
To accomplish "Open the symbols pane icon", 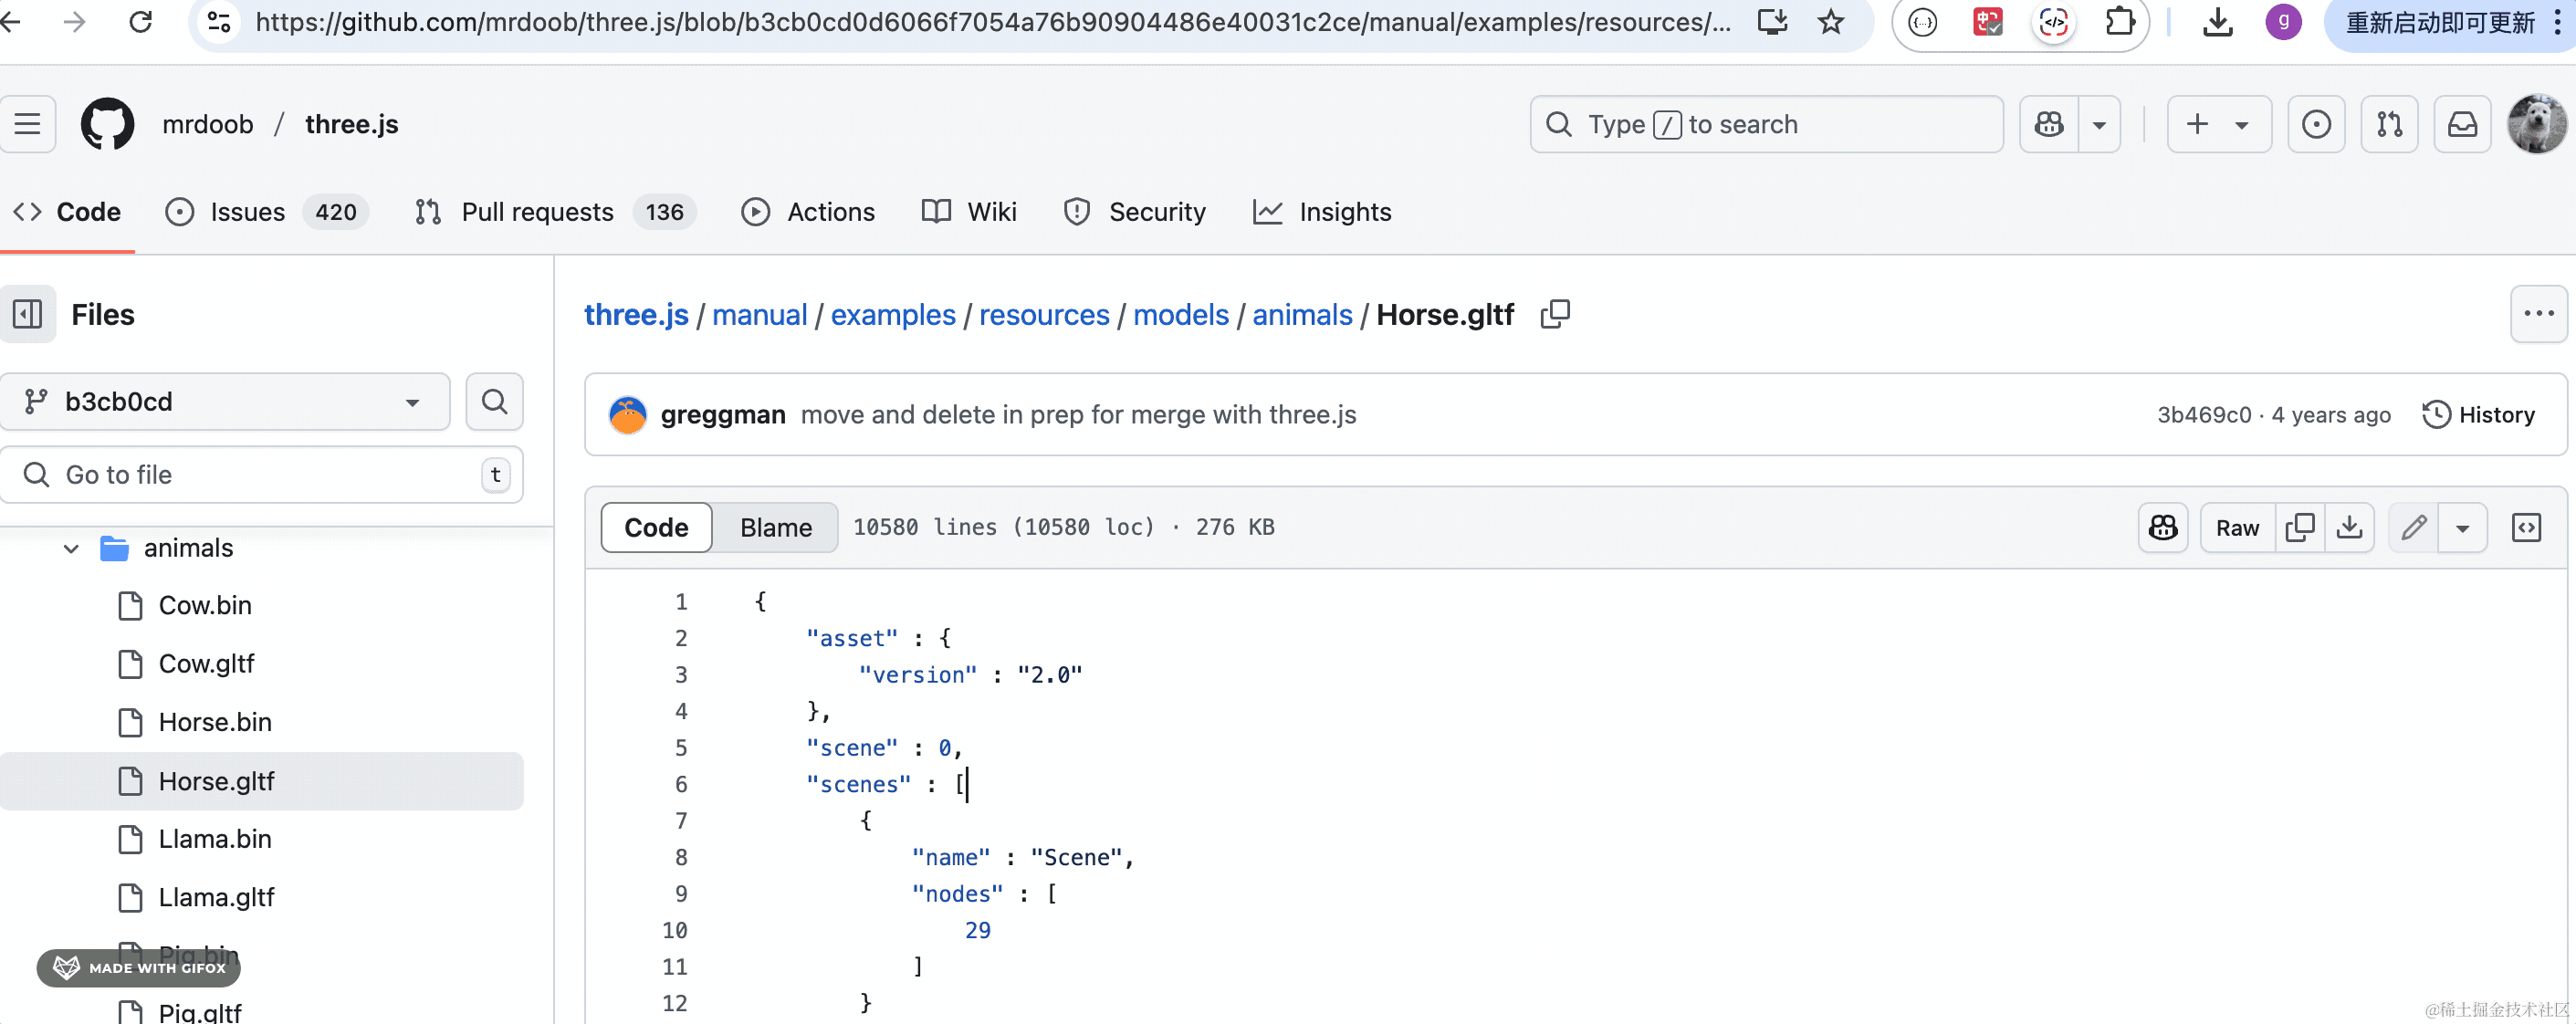I will (x=2526, y=527).
